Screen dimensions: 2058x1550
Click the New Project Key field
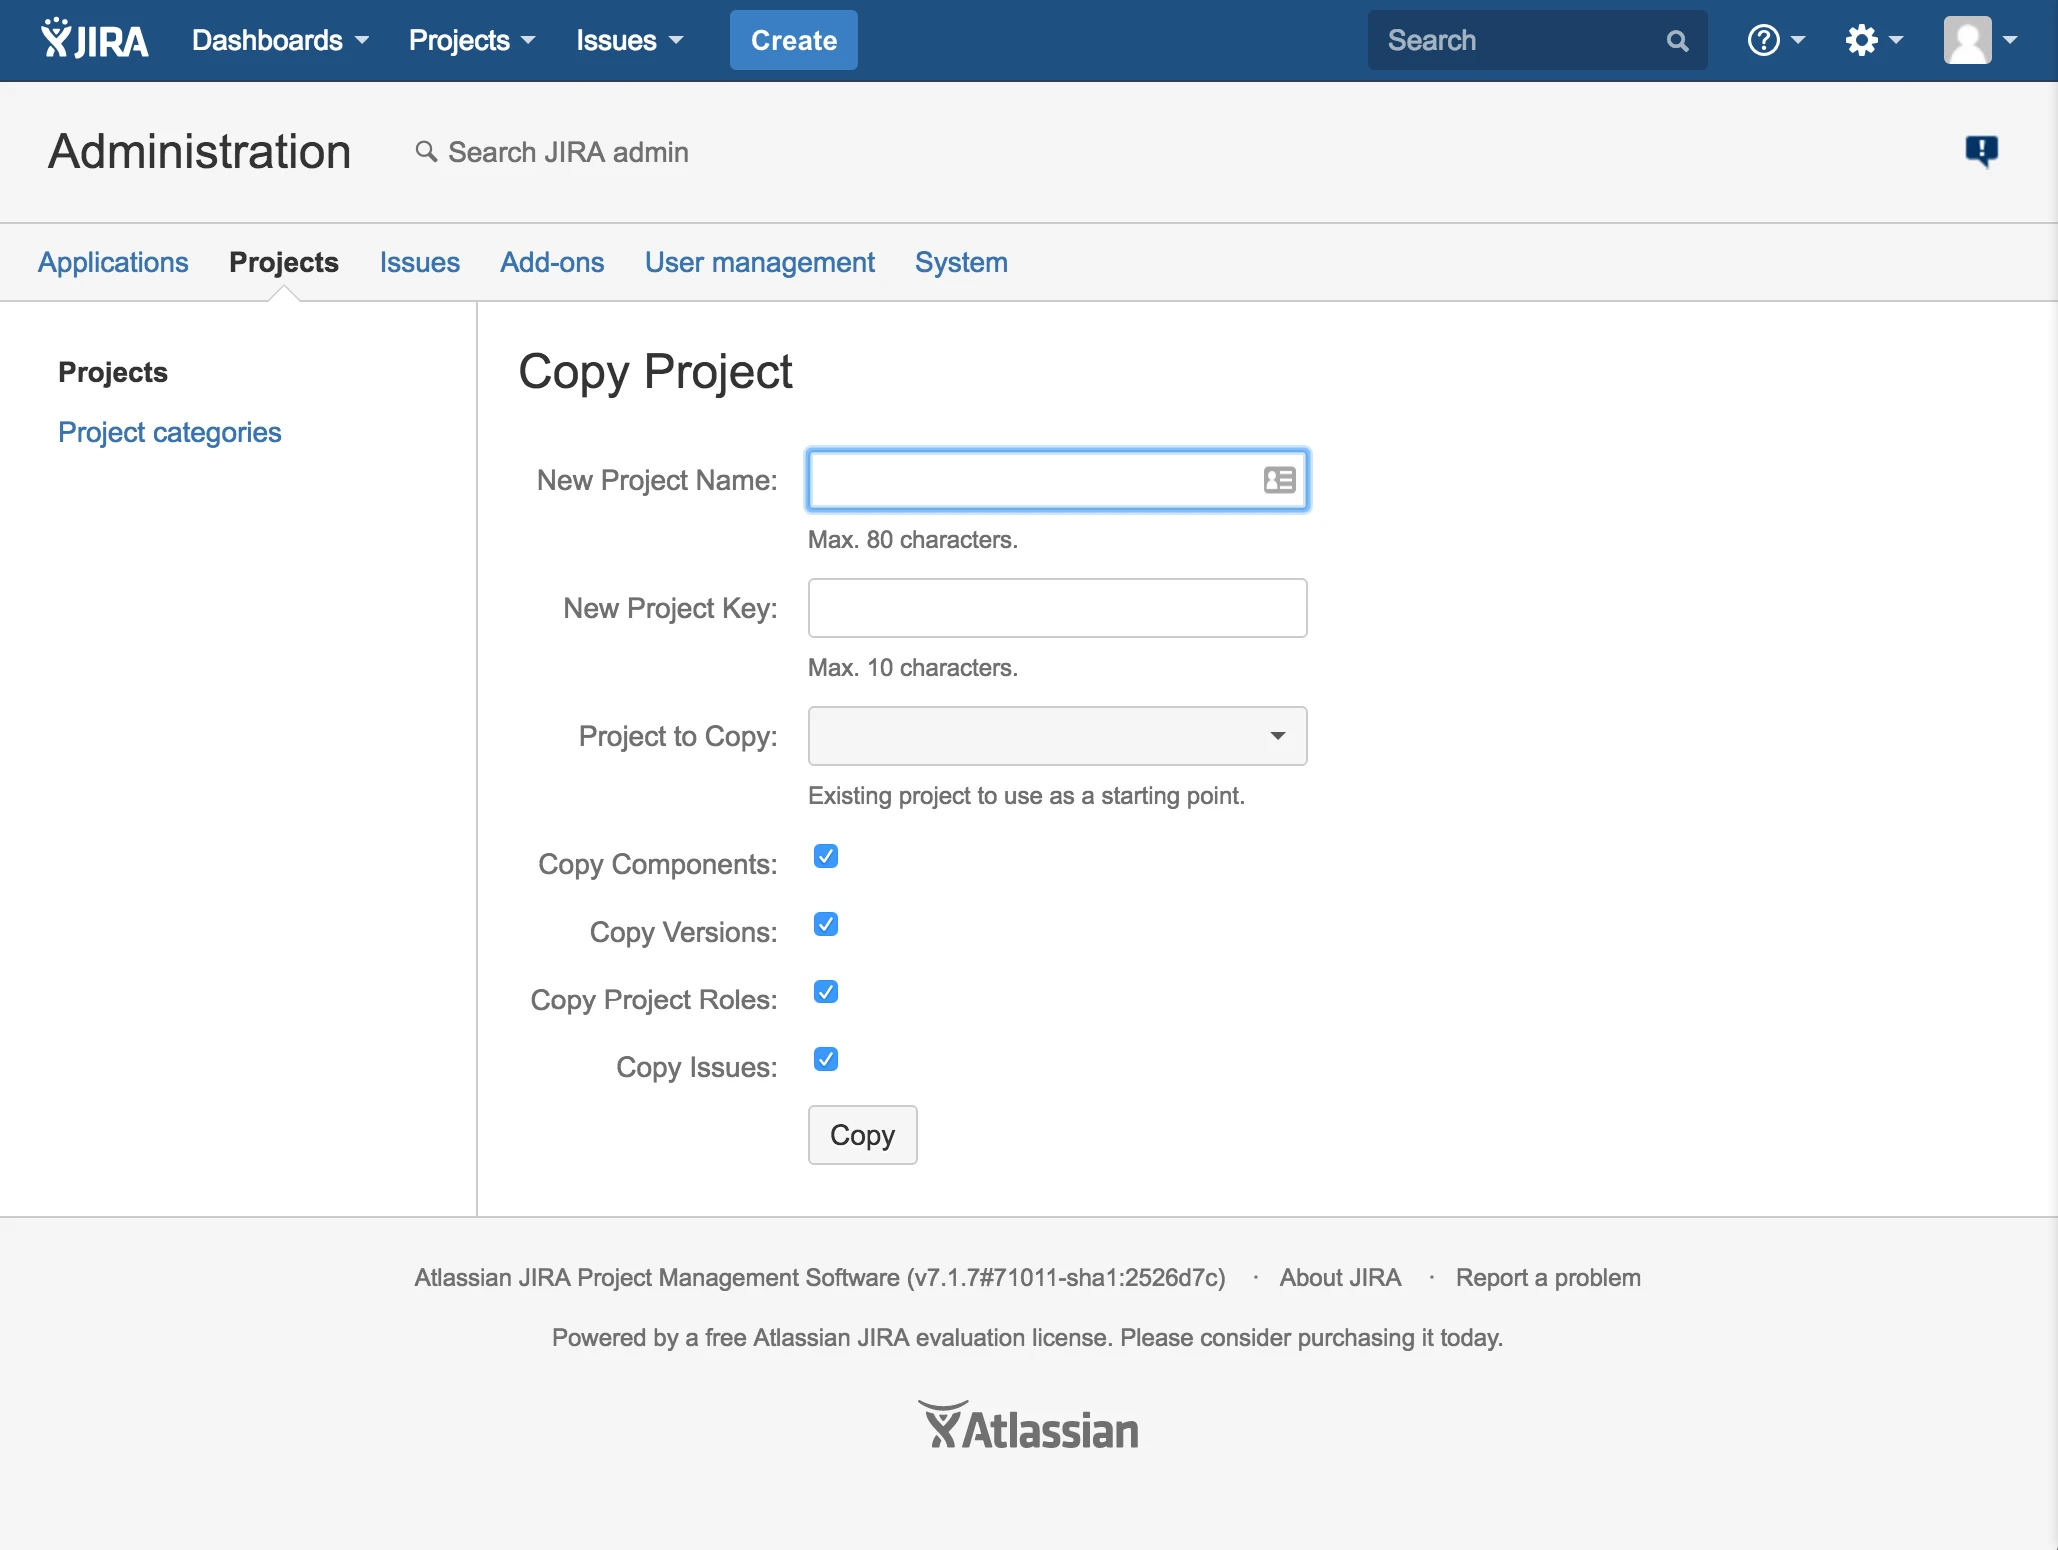1056,607
